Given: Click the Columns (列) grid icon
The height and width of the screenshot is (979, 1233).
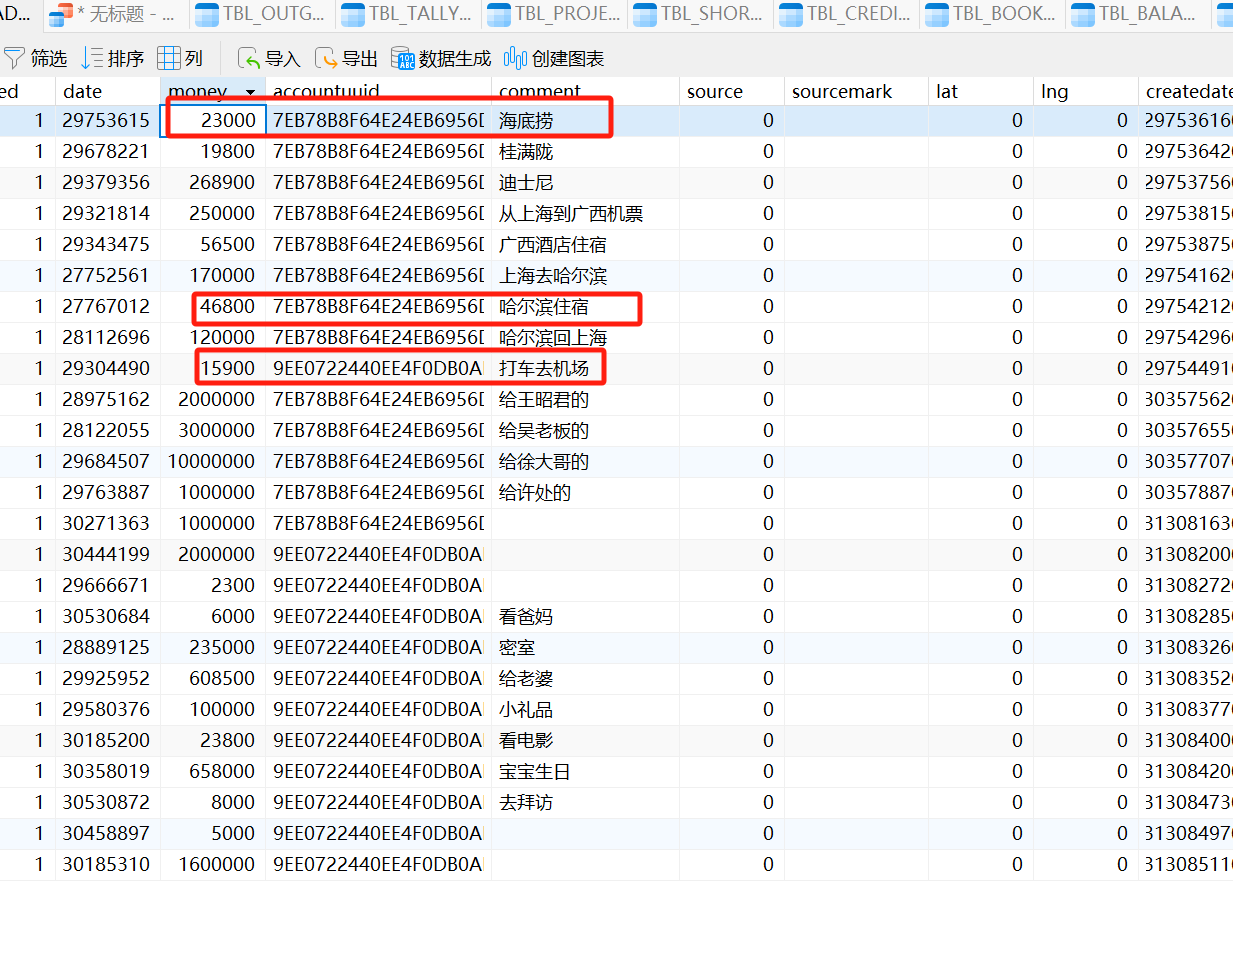Looking at the screenshot, I should pyautogui.click(x=169, y=59).
